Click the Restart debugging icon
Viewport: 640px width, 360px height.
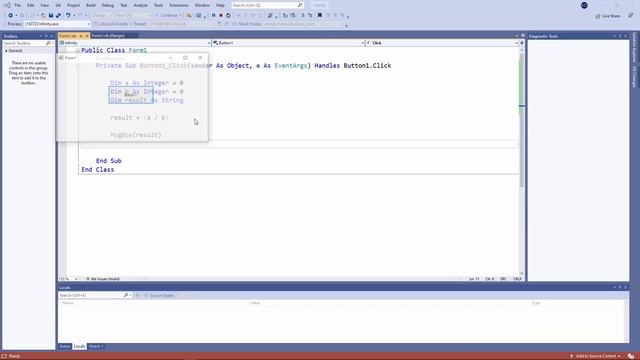(228, 15)
